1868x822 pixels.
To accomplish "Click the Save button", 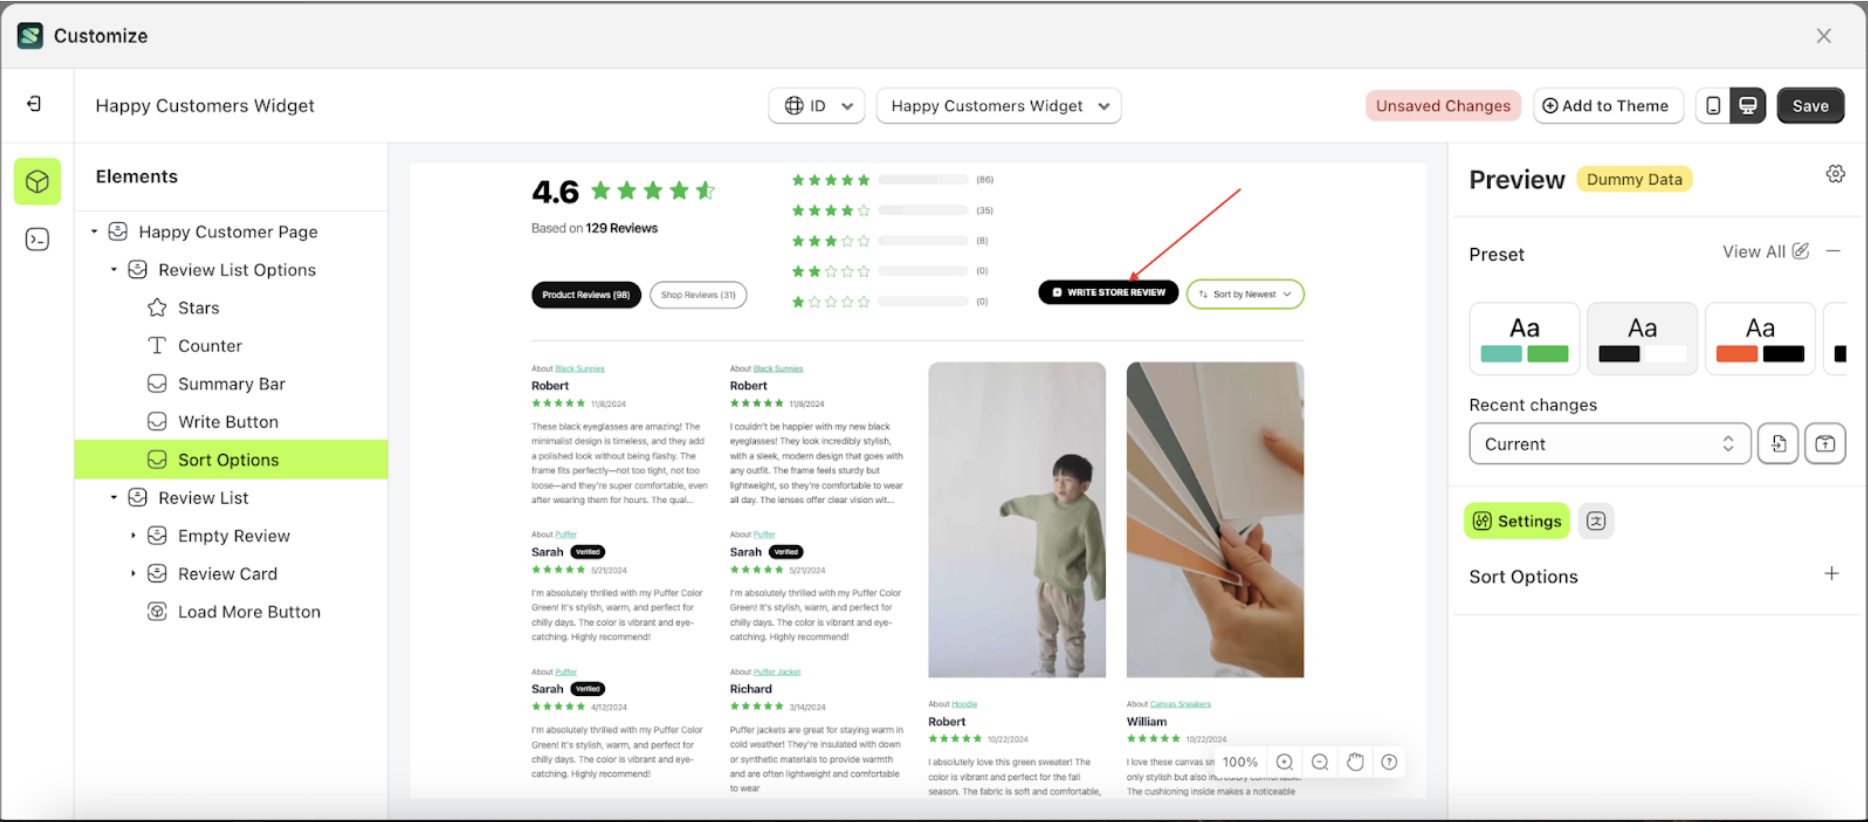I will tap(1810, 106).
